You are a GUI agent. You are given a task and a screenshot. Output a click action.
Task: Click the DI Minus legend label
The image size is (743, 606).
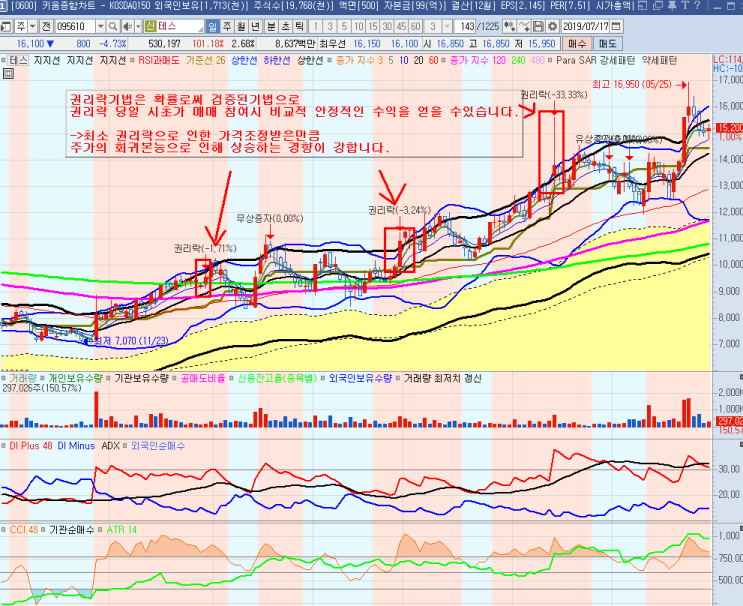coord(76,446)
